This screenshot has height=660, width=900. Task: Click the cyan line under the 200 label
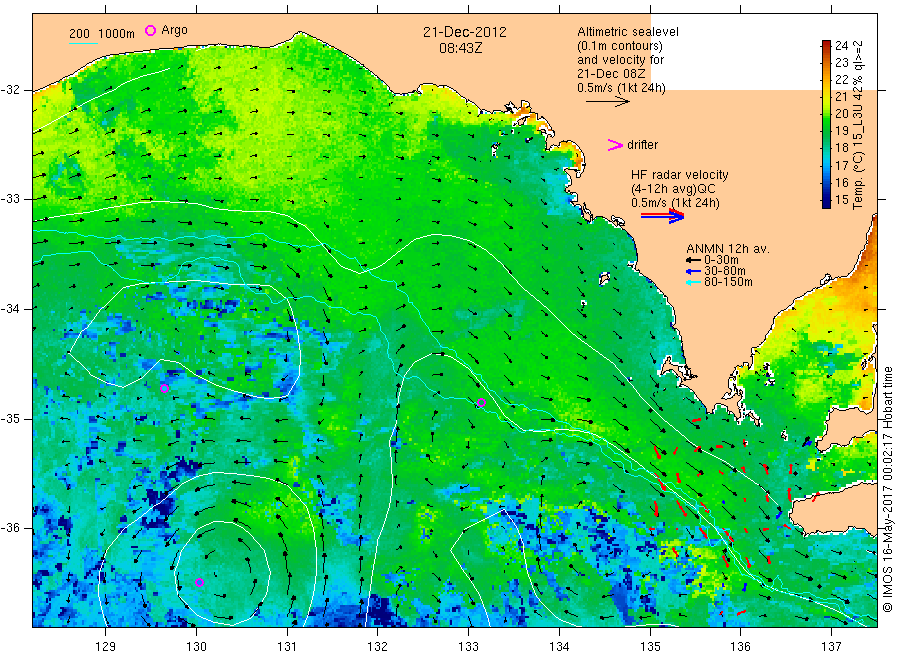(83, 43)
